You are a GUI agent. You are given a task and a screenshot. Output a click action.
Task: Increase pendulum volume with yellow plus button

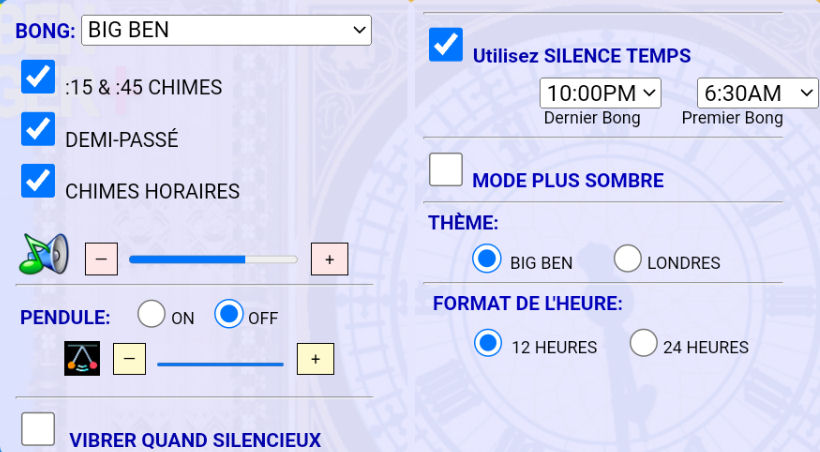315,358
